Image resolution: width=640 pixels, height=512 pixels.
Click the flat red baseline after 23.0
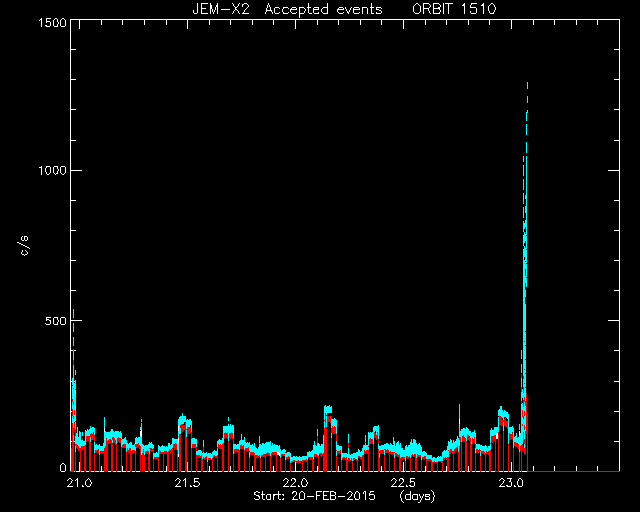pyautogui.click(x=573, y=471)
